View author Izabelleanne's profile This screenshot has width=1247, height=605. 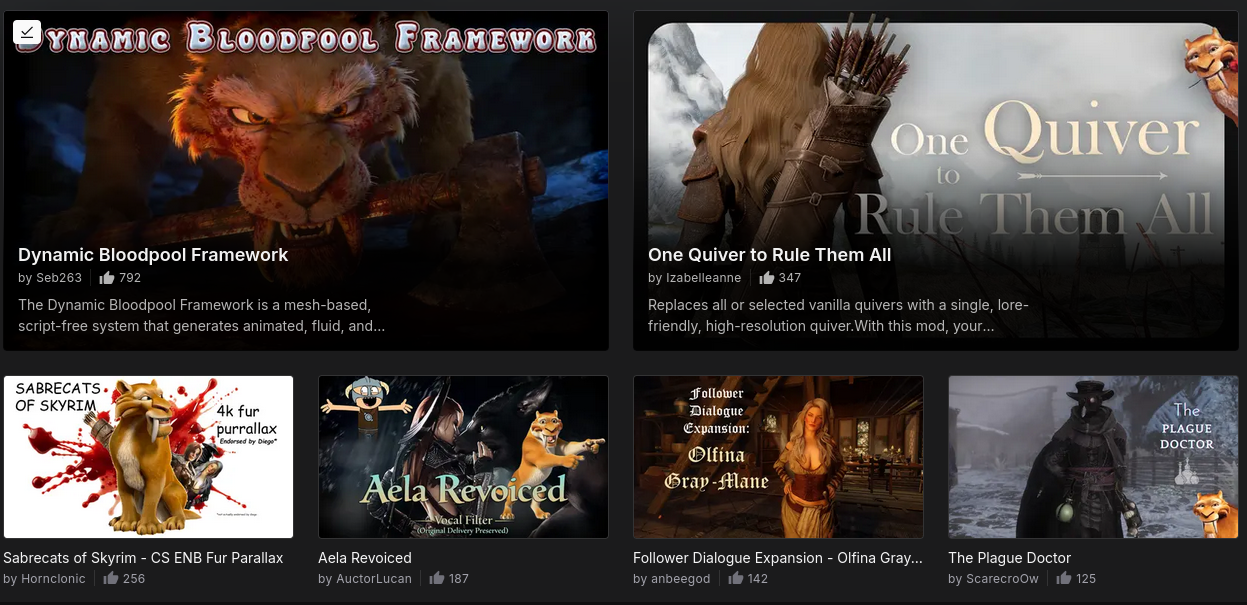[x=704, y=278]
